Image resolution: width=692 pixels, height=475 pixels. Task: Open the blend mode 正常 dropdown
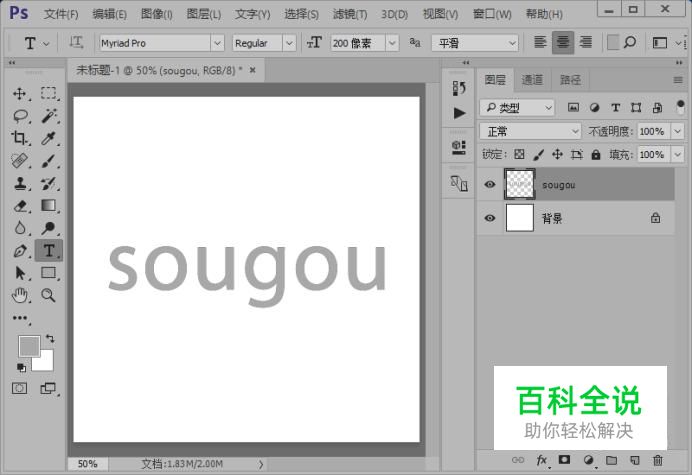tap(530, 131)
